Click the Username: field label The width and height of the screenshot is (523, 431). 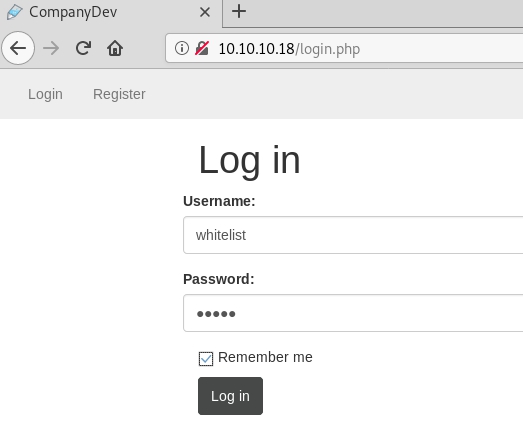pyautogui.click(x=219, y=201)
